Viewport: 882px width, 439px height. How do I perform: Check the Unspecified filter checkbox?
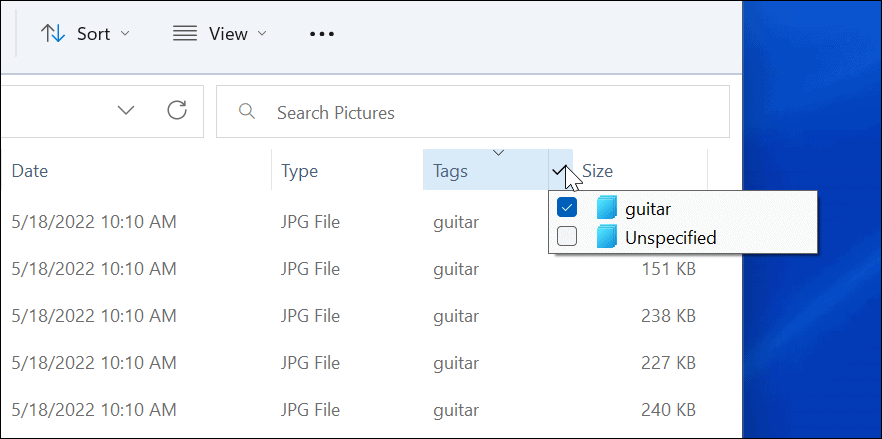coord(567,237)
